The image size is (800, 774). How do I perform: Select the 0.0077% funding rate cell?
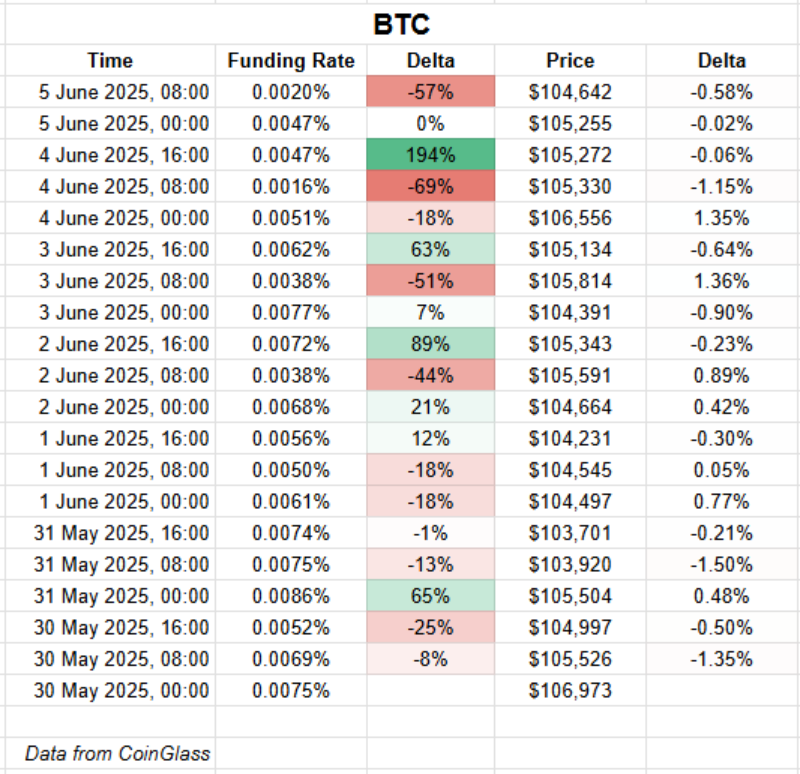pos(291,311)
